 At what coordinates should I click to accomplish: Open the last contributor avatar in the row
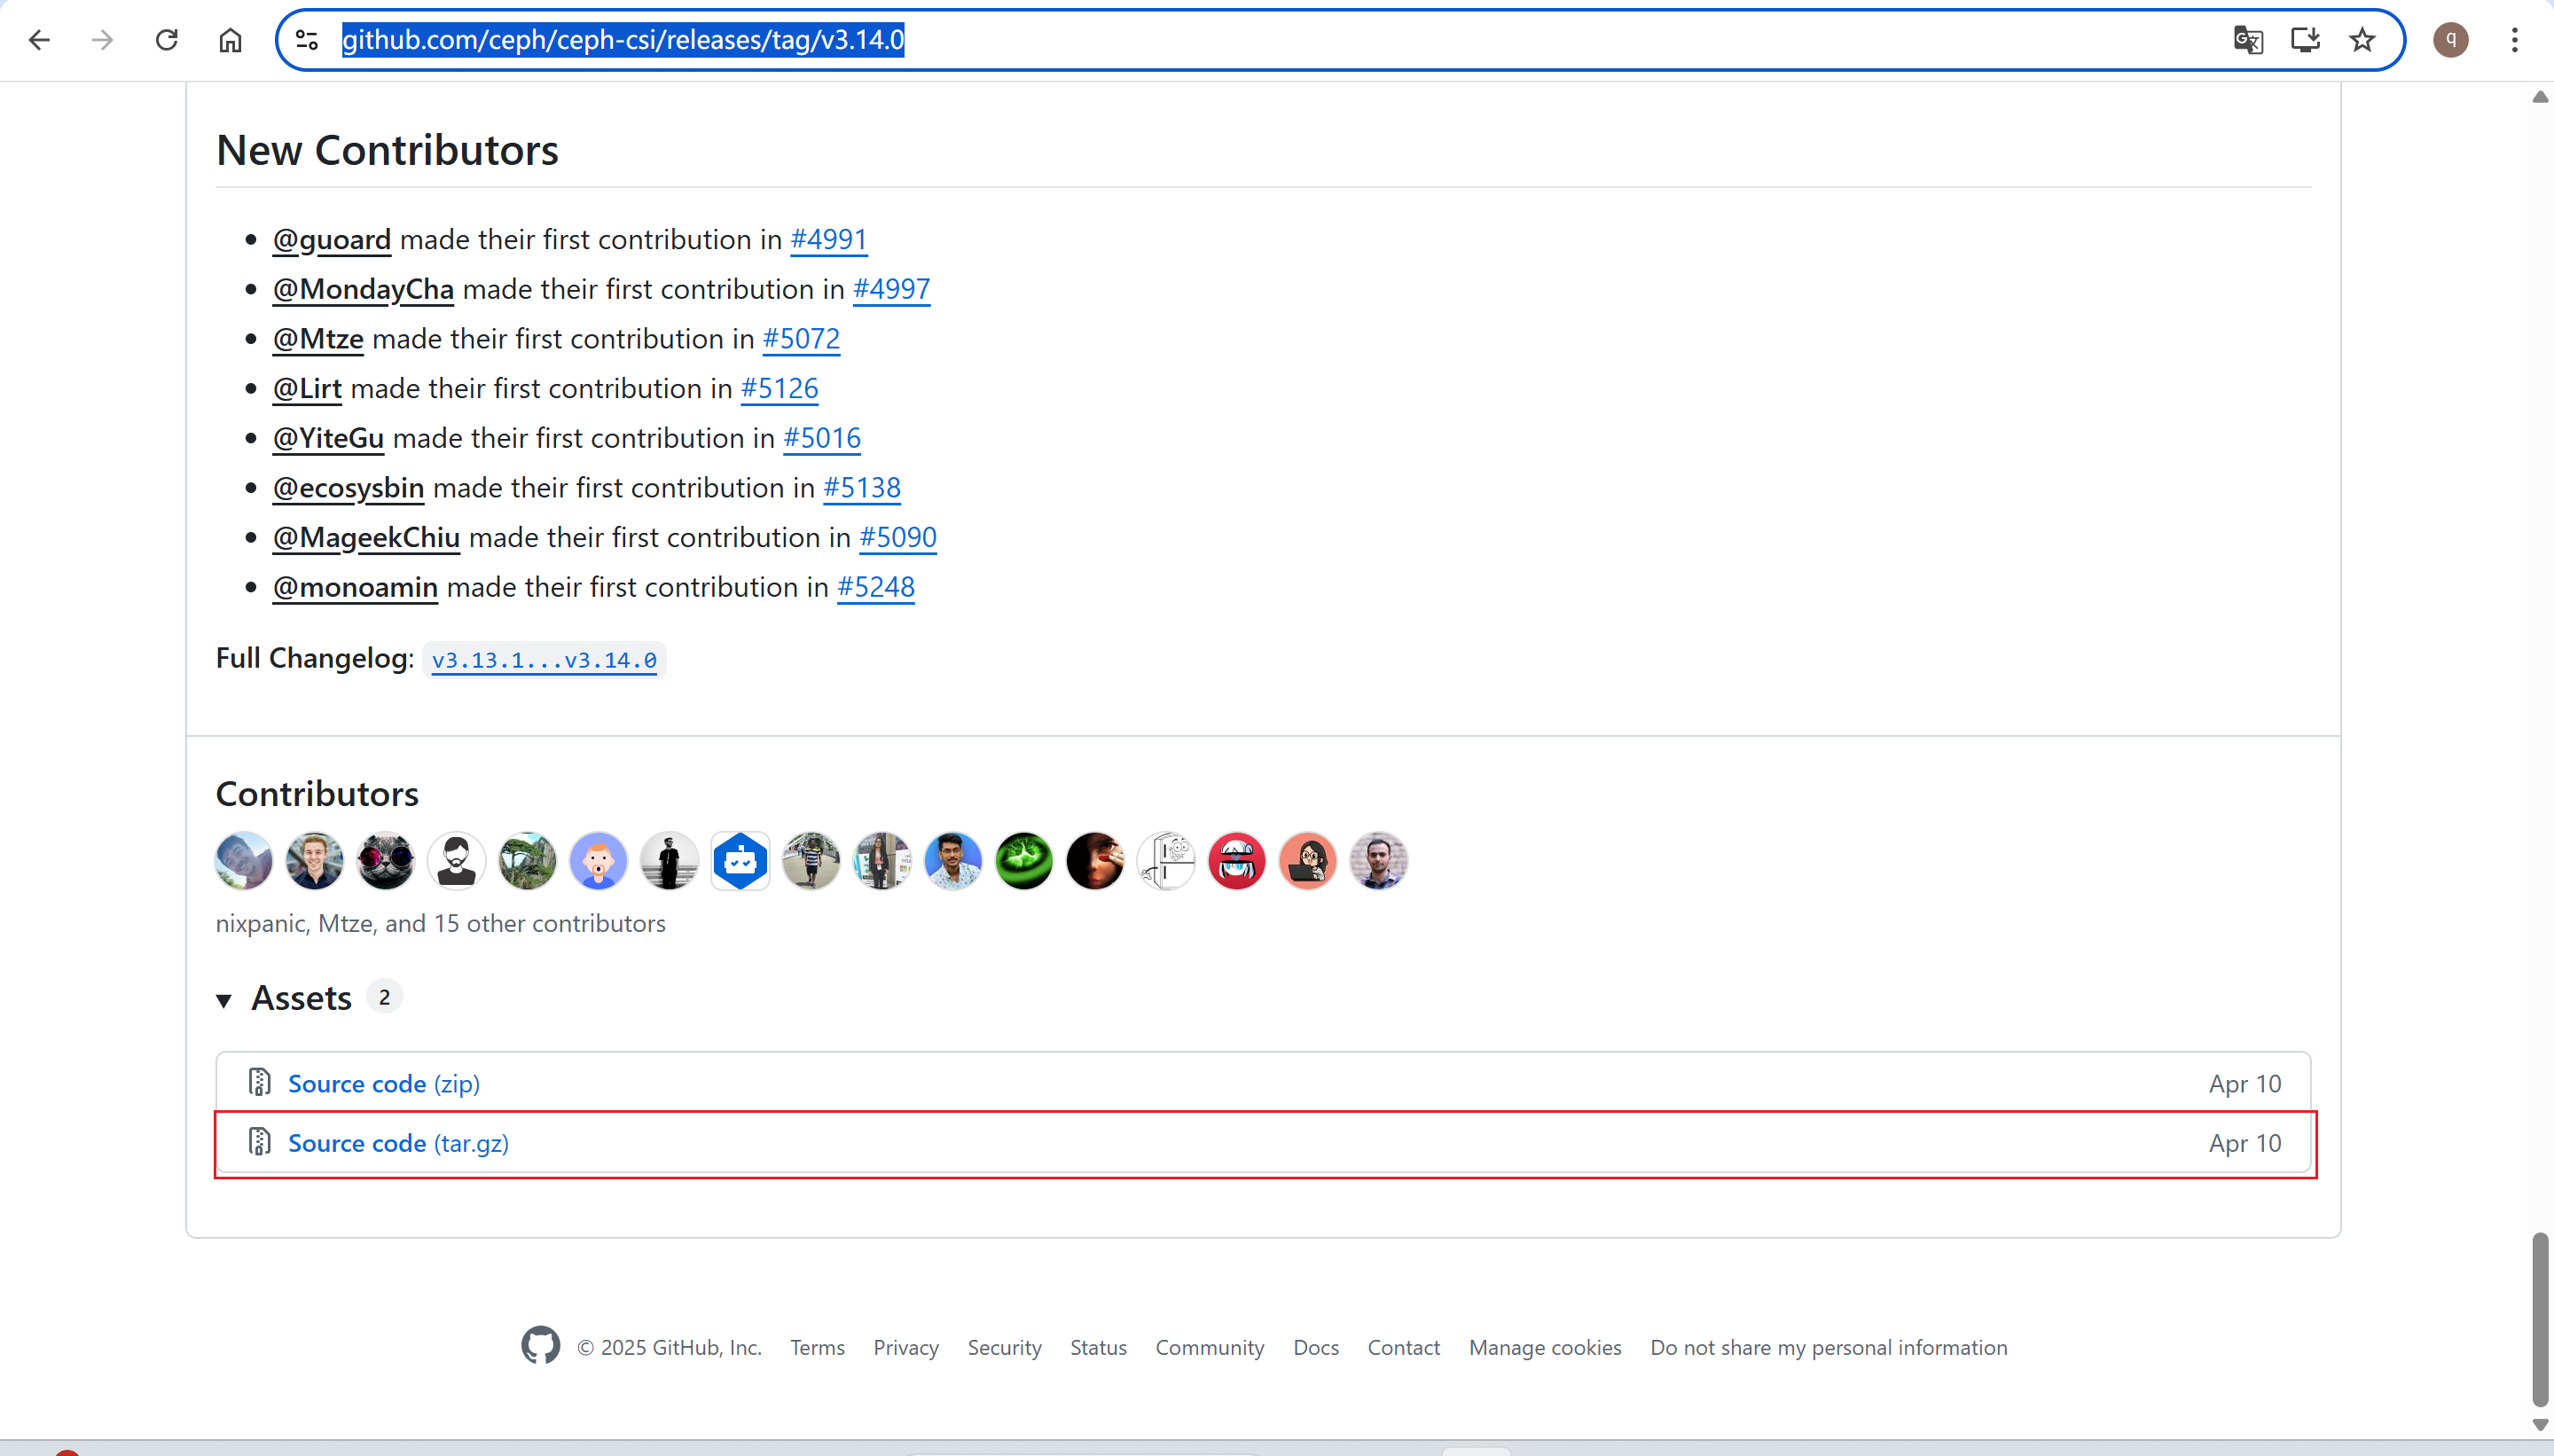point(1379,861)
